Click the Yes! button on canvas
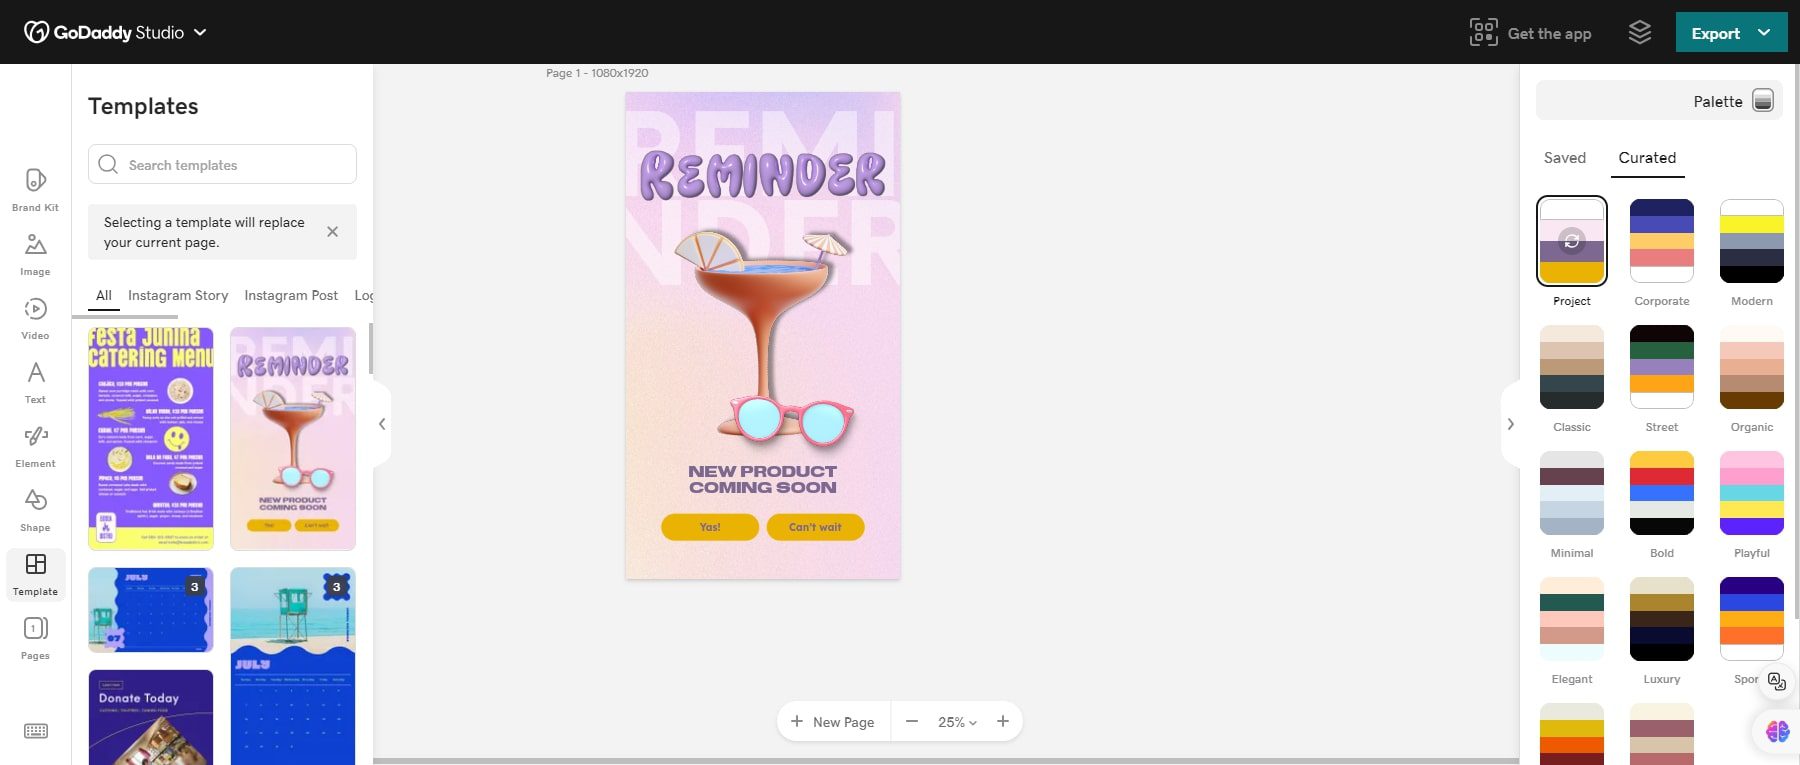The image size is (1800, 765). pyautogui.click(x=710, y=527)
